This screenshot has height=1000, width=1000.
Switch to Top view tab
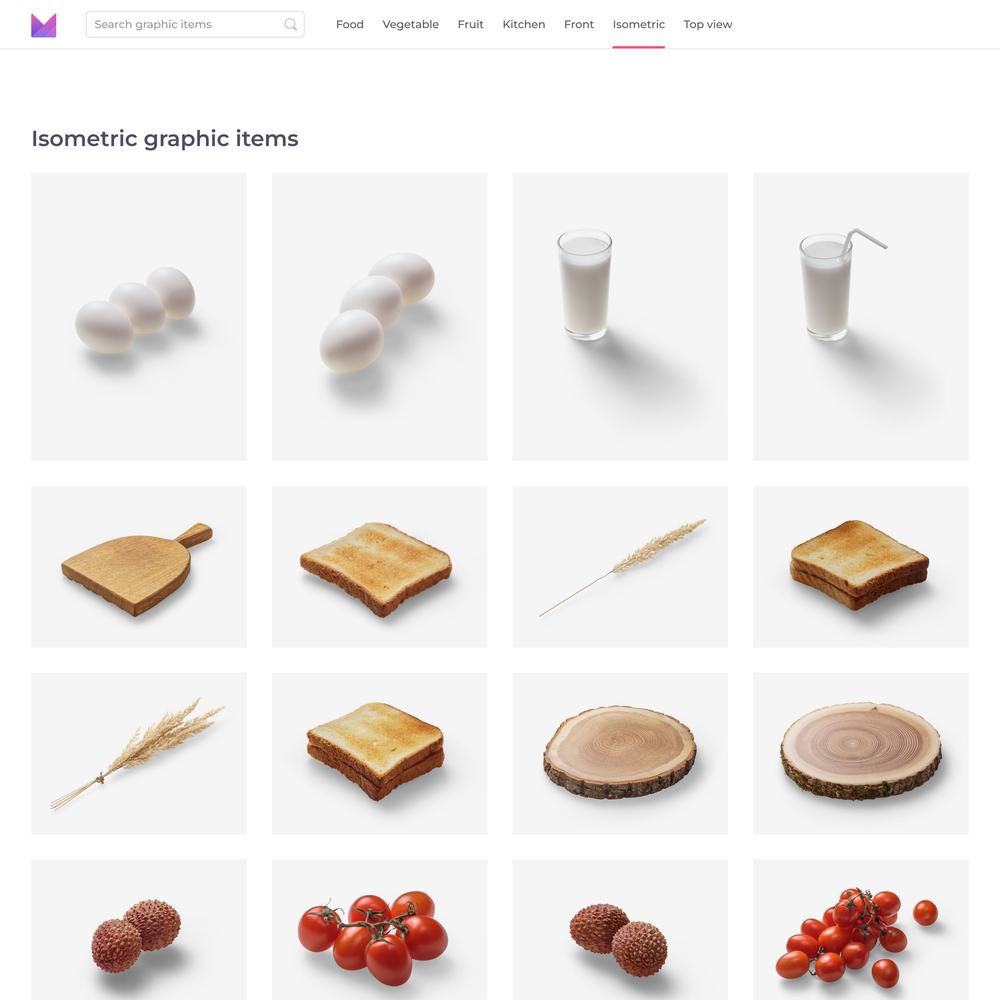(708, 24)
